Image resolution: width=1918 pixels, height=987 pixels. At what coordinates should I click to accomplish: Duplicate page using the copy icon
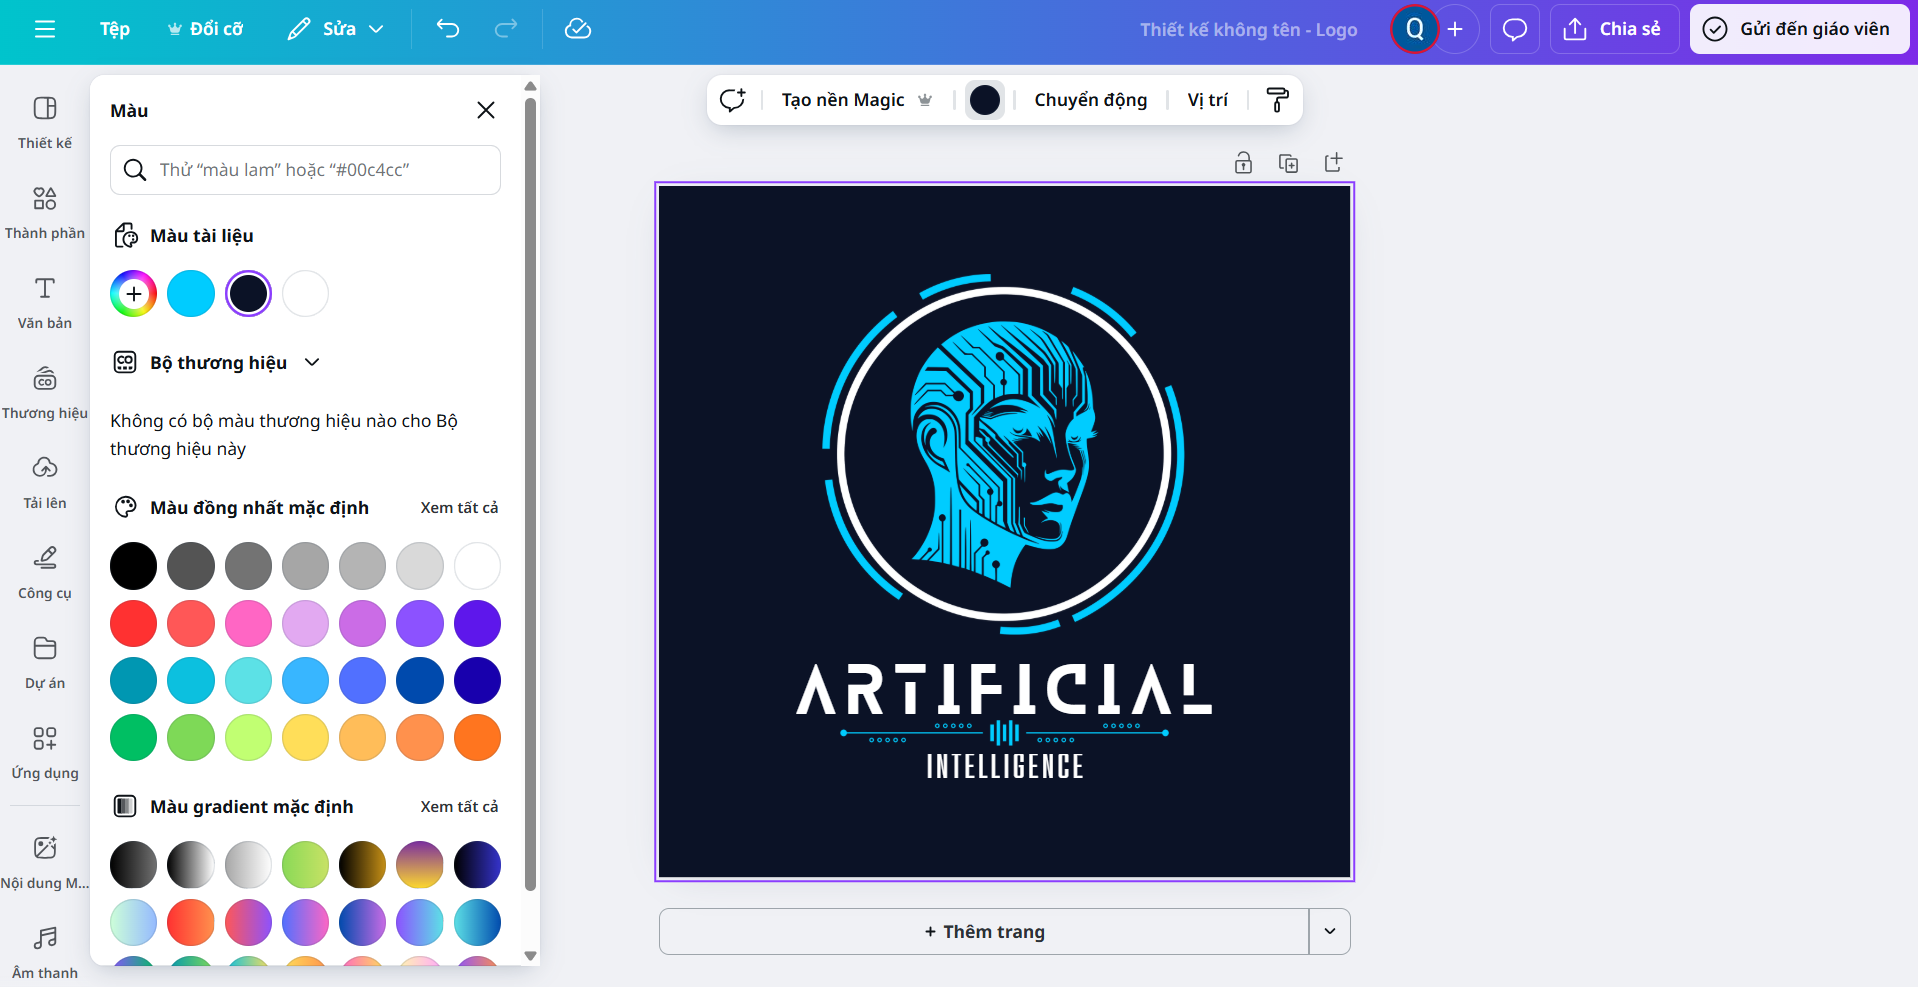[x=1288, y=163]
